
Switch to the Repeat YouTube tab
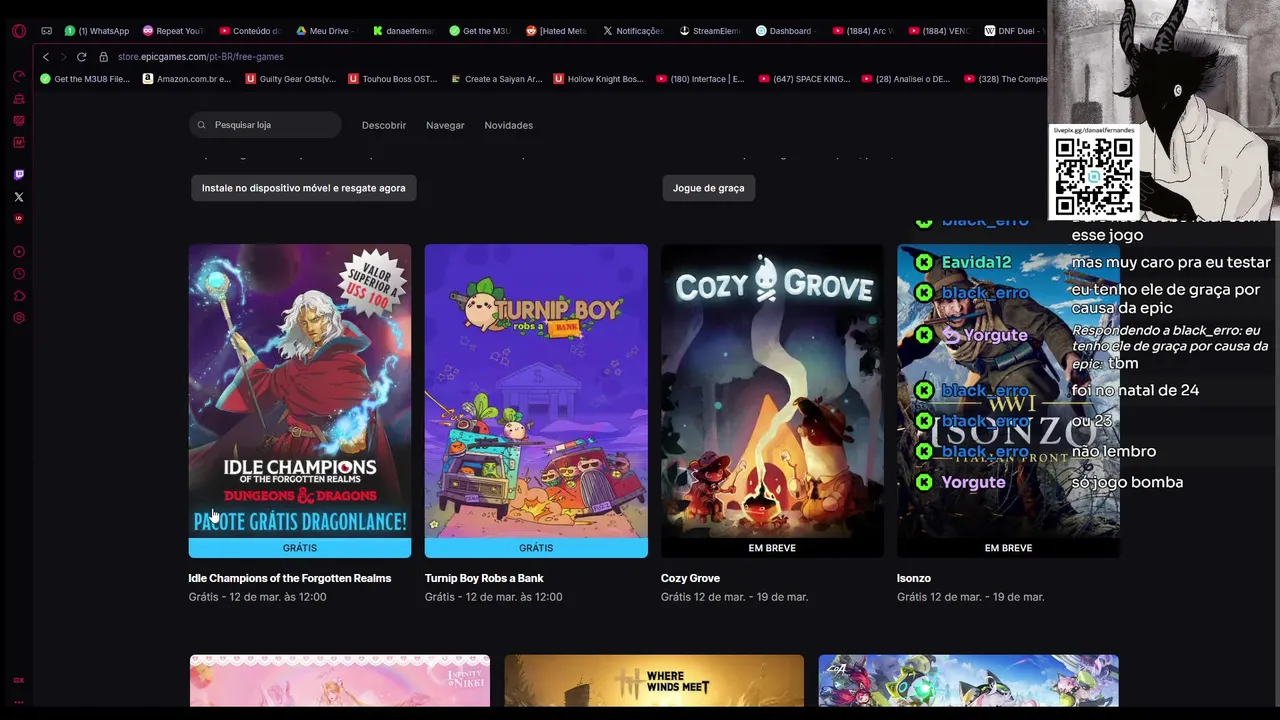[x=174, y=31]
